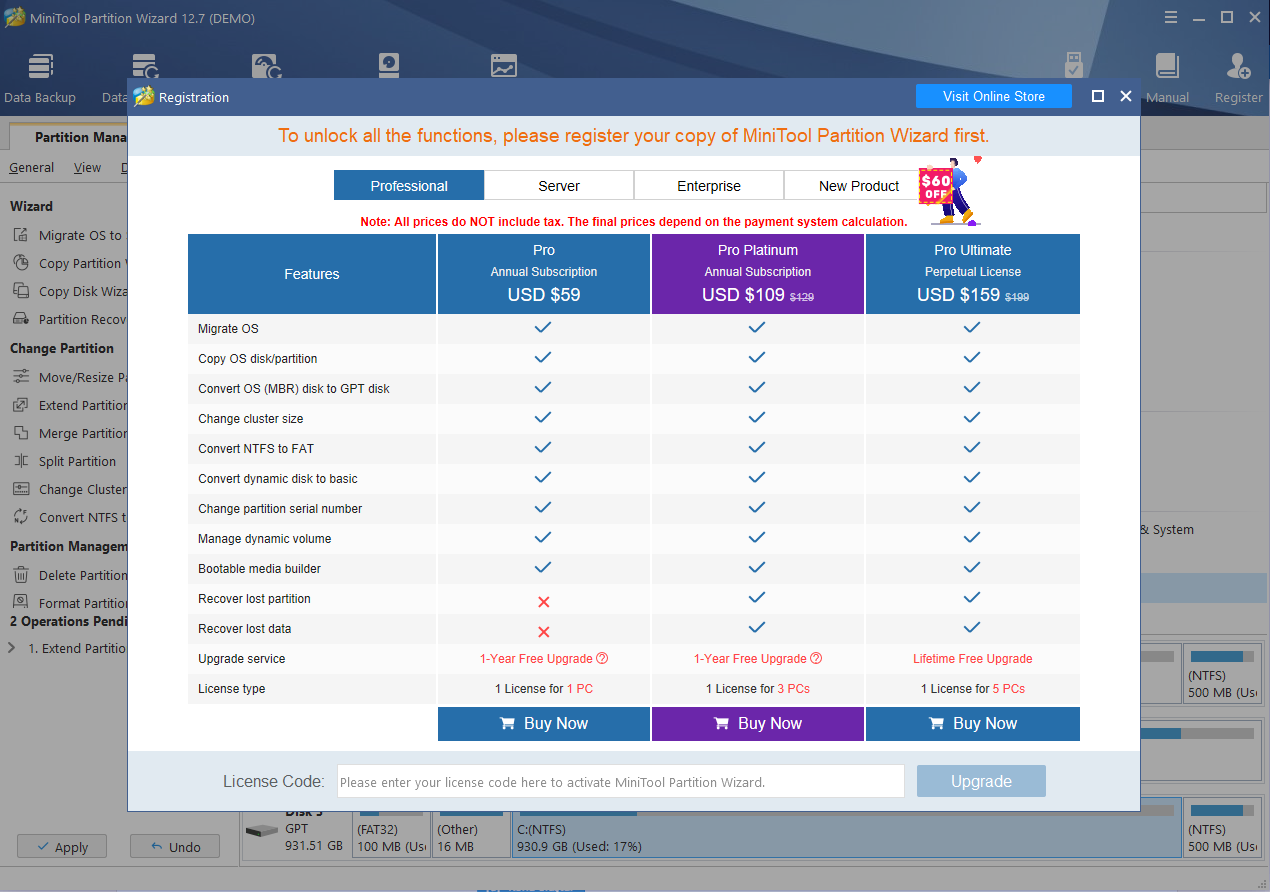Click Buy Now under Pro Platinum plan
Screen dimensions: 1270x892
[x=758, y=724]
